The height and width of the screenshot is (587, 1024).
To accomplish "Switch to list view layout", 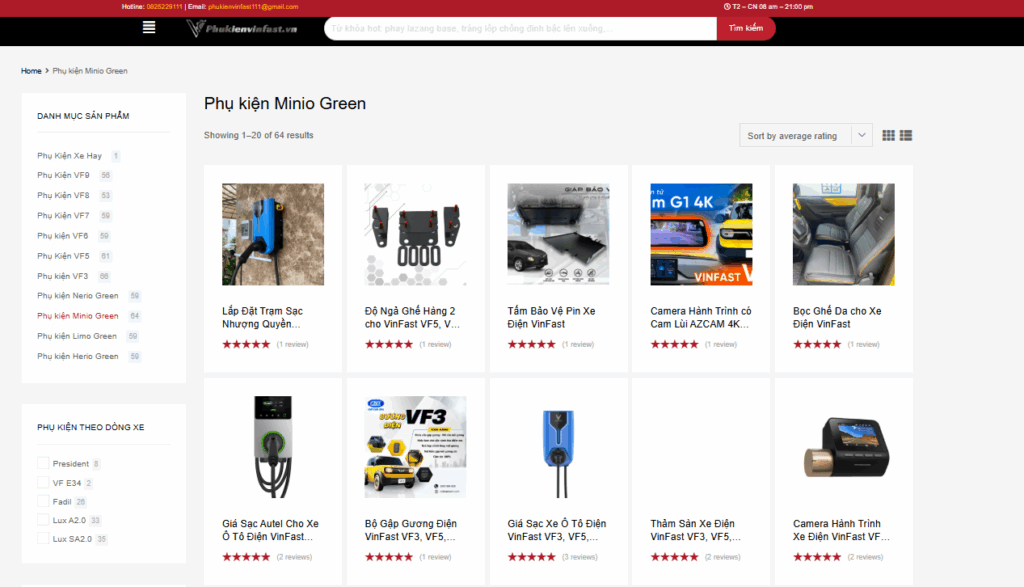I will [x=906, y=136].
